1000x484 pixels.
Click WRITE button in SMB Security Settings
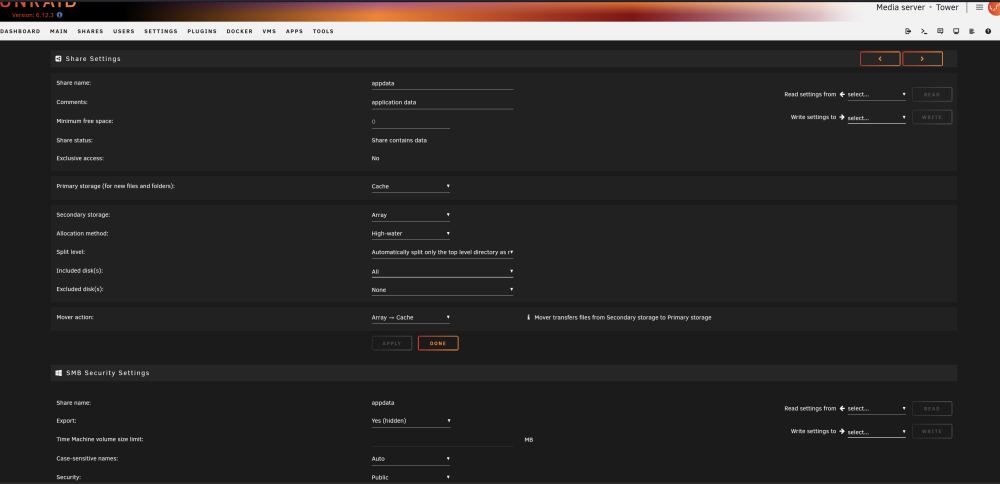[x=932, y=432]
